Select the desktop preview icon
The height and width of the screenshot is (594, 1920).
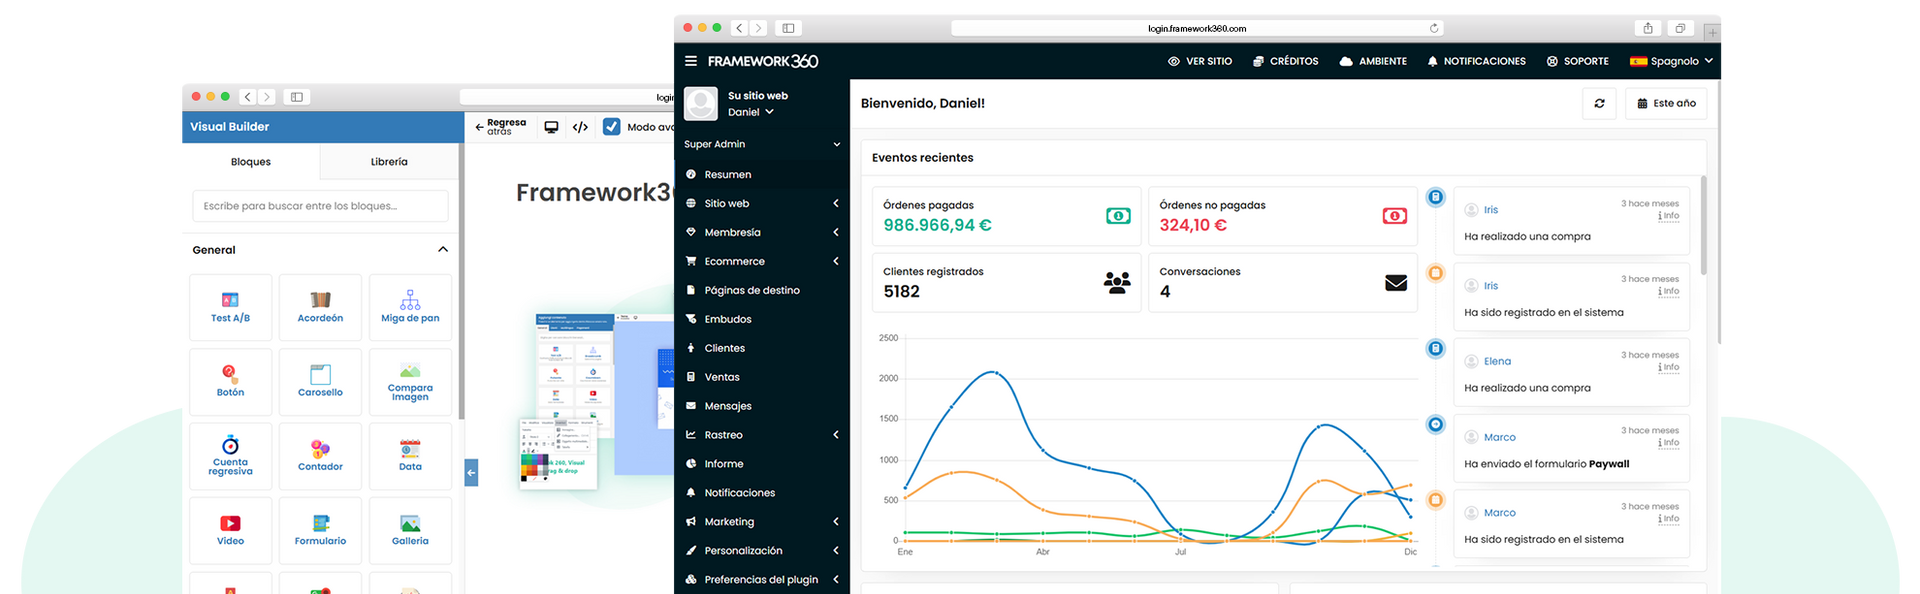[551, 127]
